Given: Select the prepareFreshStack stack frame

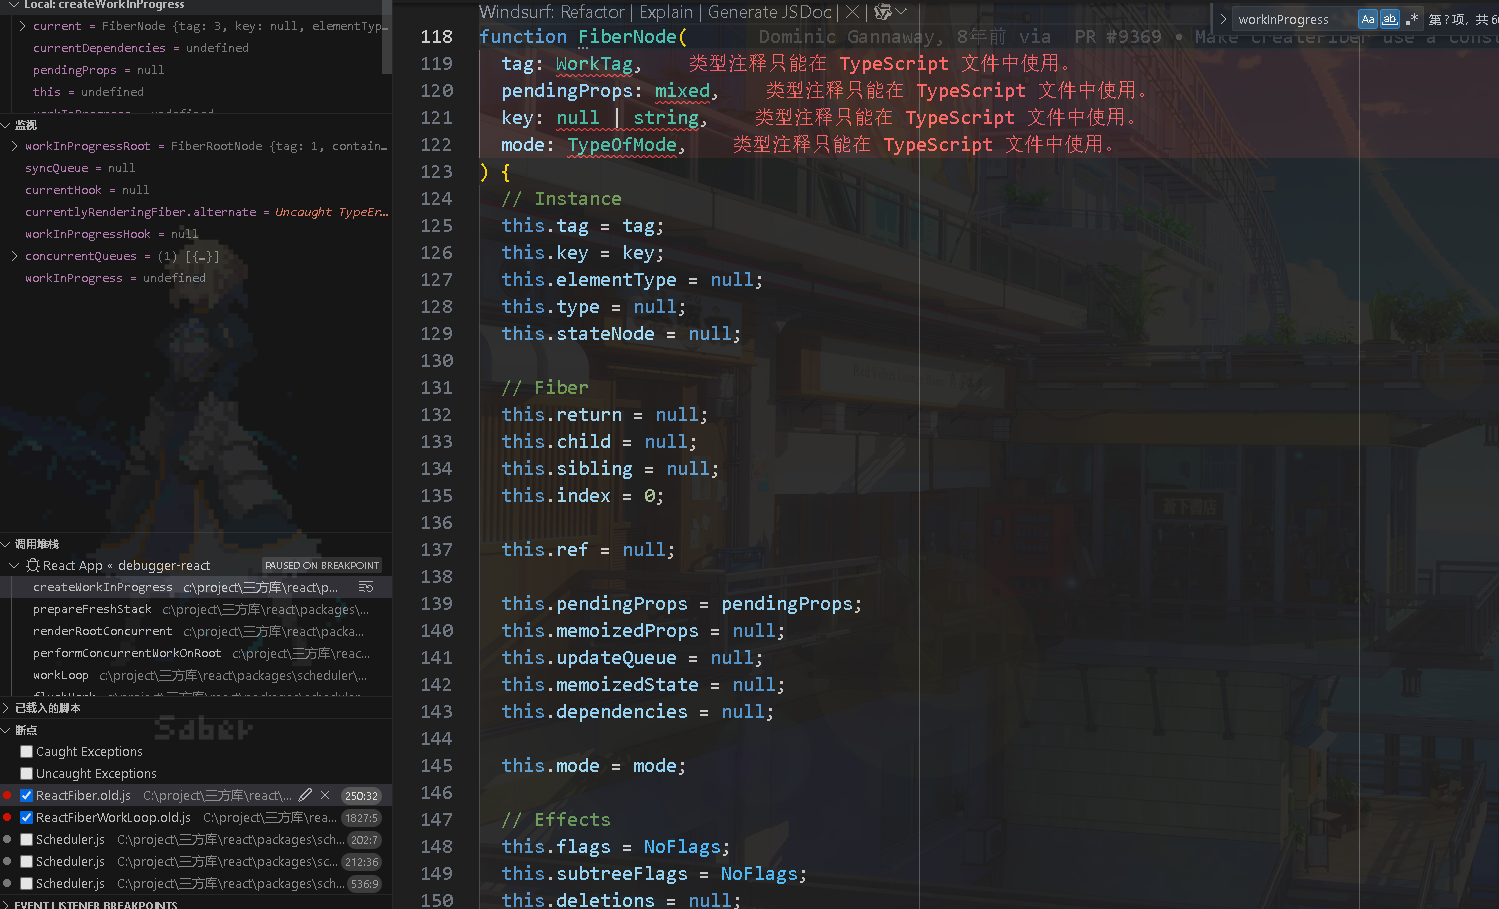Looking at the screenshot, I should click(196, 610).
